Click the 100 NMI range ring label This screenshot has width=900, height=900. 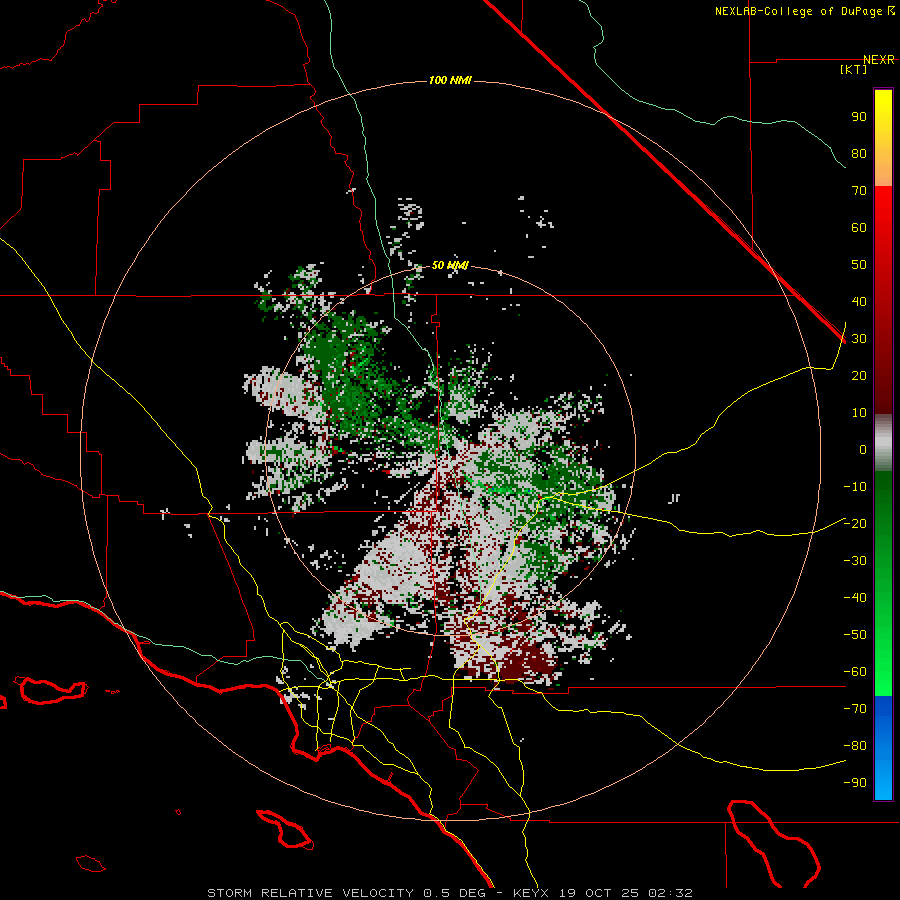450,80
